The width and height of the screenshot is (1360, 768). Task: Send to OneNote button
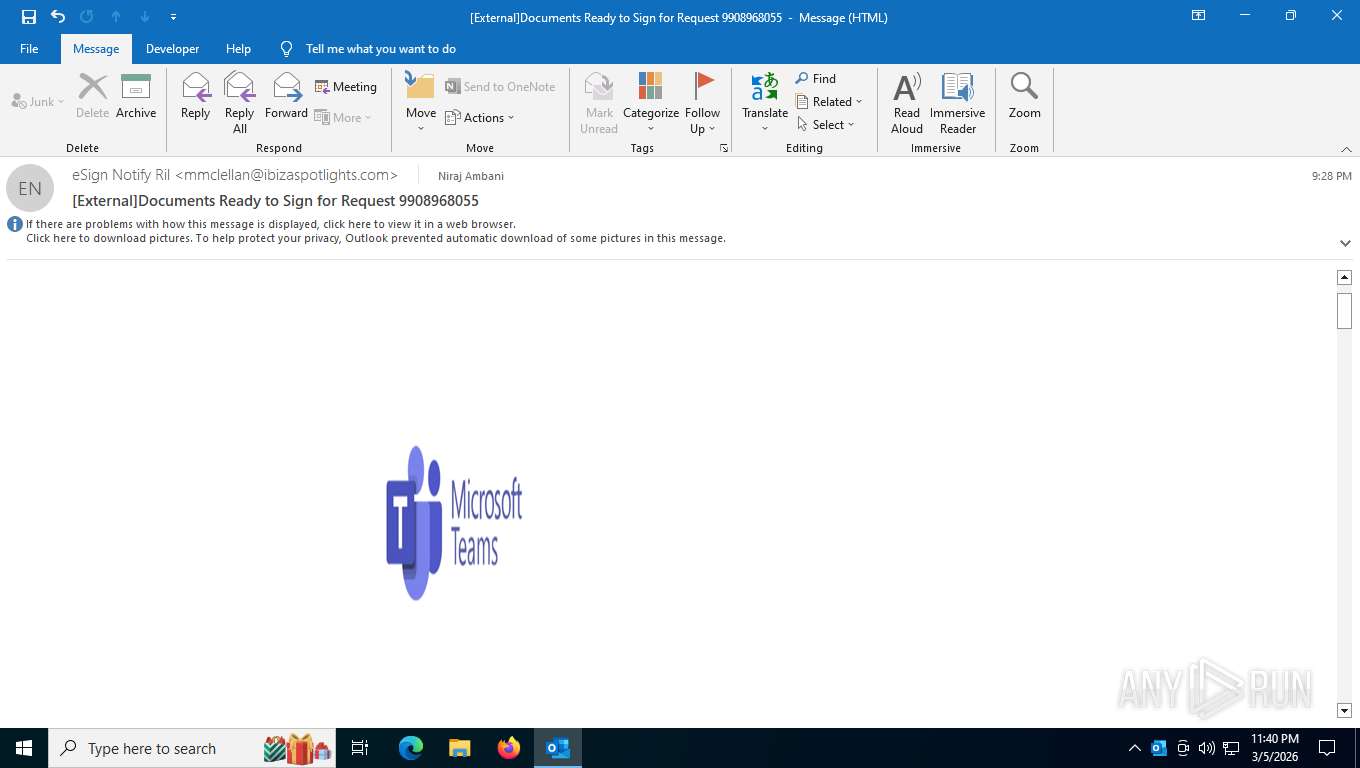(500, 87)
